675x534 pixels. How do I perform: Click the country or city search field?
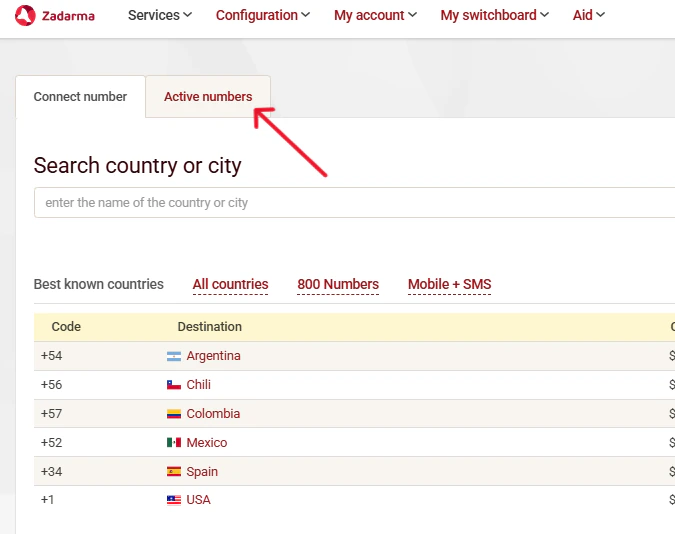[354, 202]
